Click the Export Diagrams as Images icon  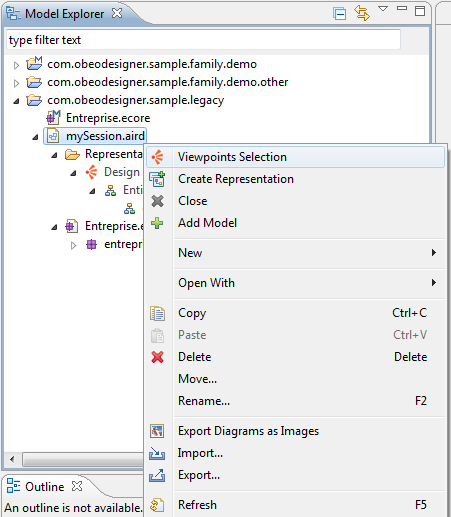click(x=157, y=431)
